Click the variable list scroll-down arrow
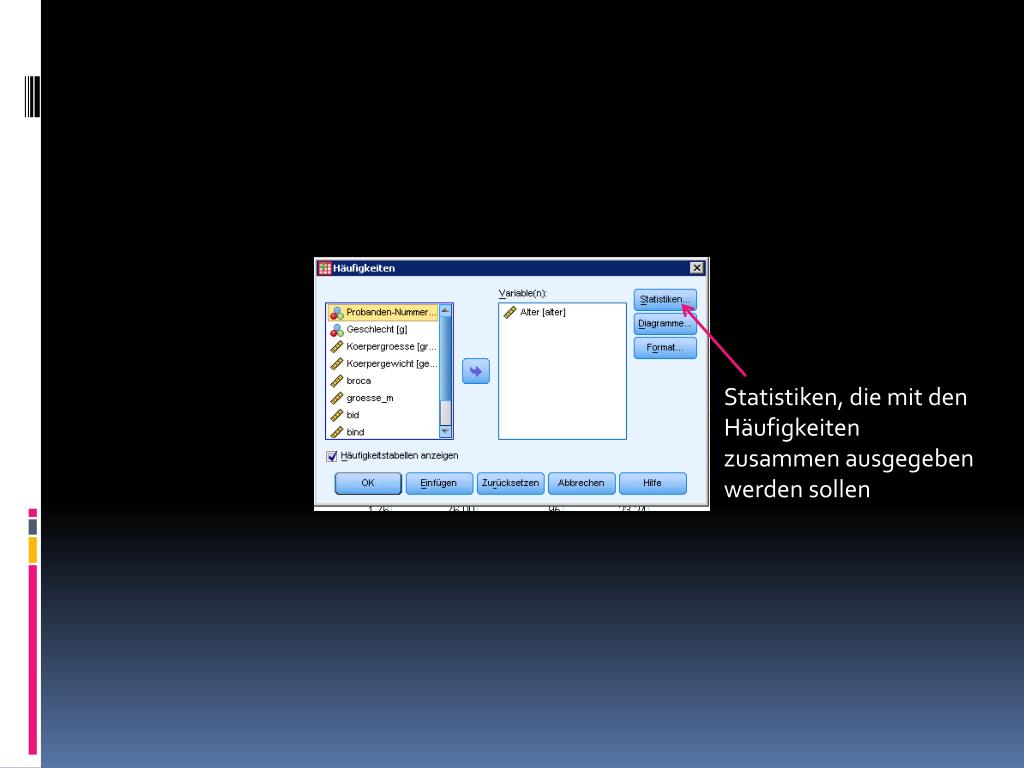Viewport: 1024px width, 768px height. coord(445,432)
